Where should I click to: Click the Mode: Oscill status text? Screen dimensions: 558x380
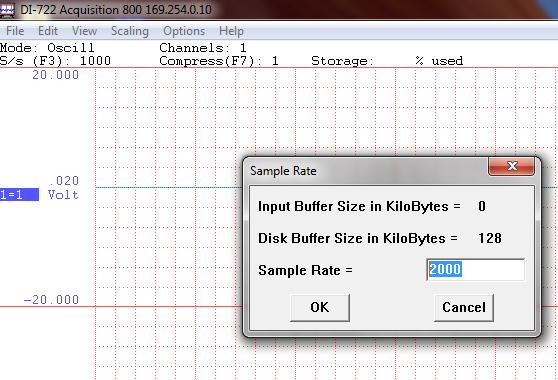(x=47, y=48)
